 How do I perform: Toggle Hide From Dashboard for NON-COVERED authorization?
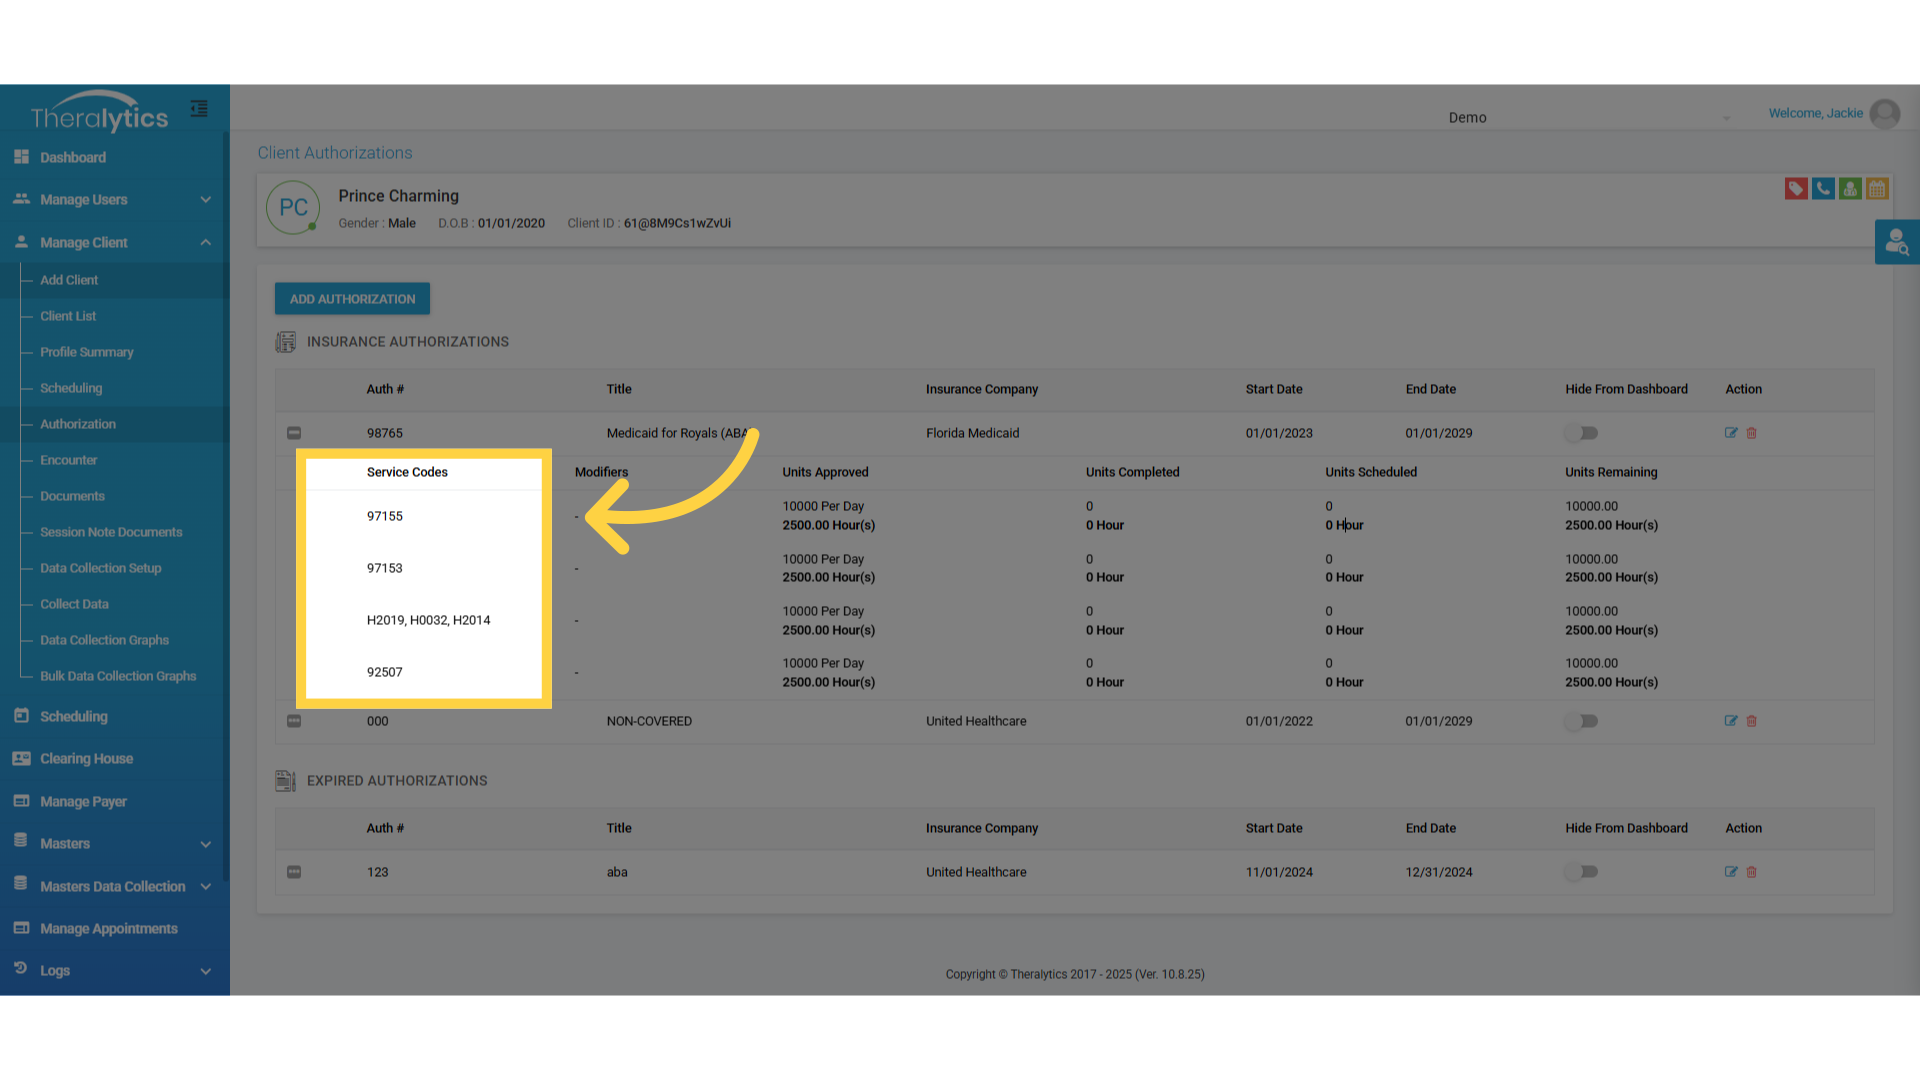click(1582, 721)
